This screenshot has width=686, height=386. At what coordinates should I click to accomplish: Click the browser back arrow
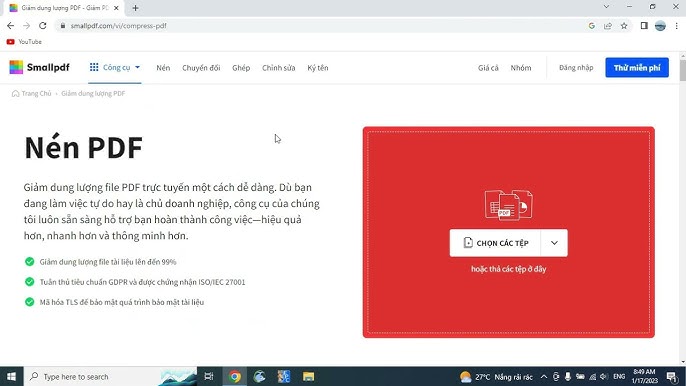pos(10,26)
